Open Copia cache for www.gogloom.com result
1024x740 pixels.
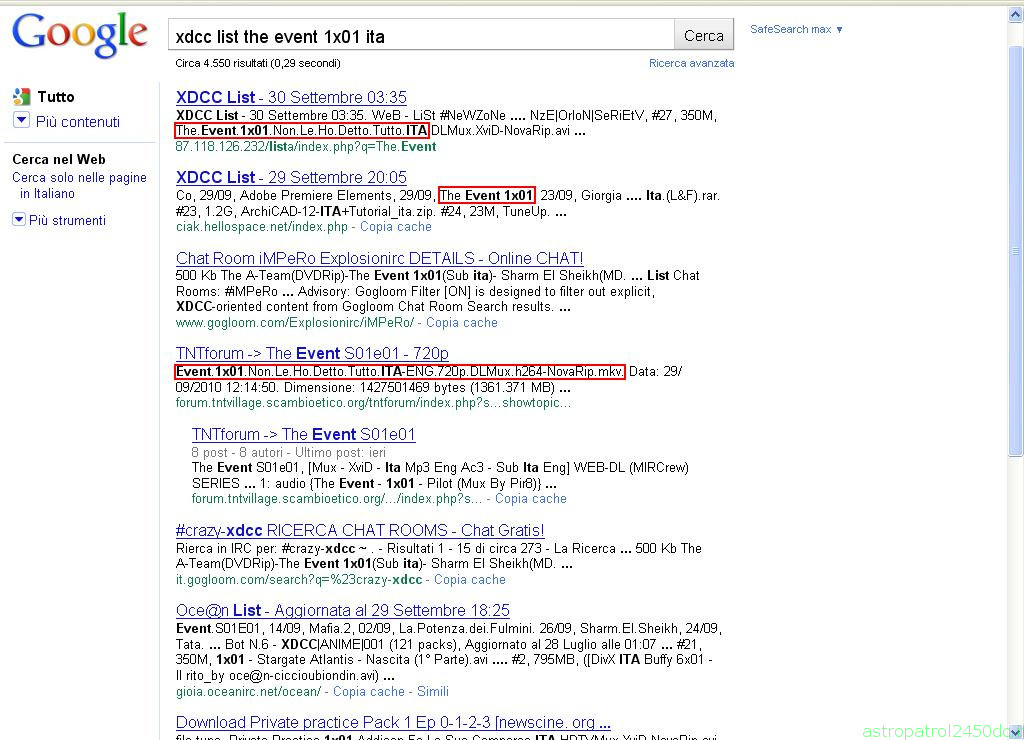tap(462, 323)
